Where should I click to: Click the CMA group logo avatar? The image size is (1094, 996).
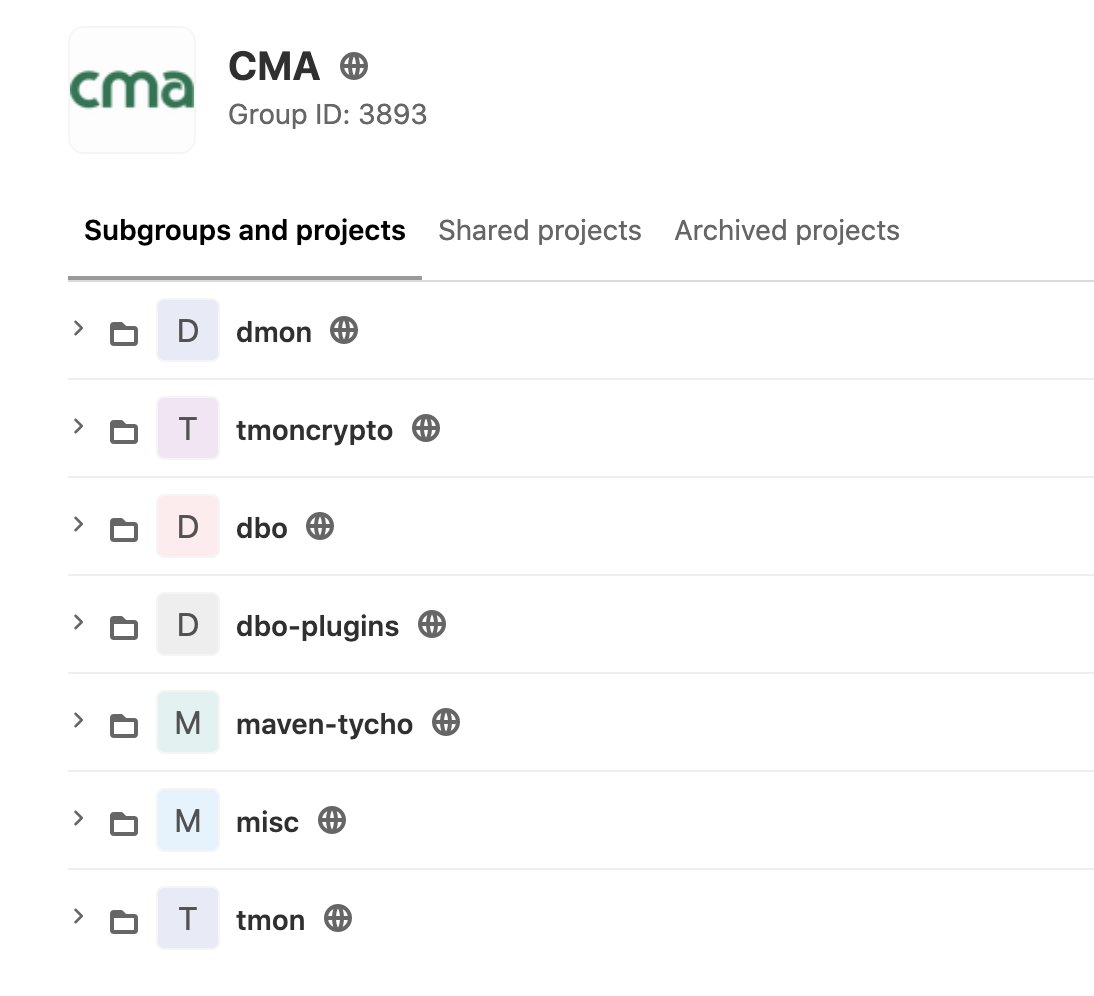(x=132, y=90)
